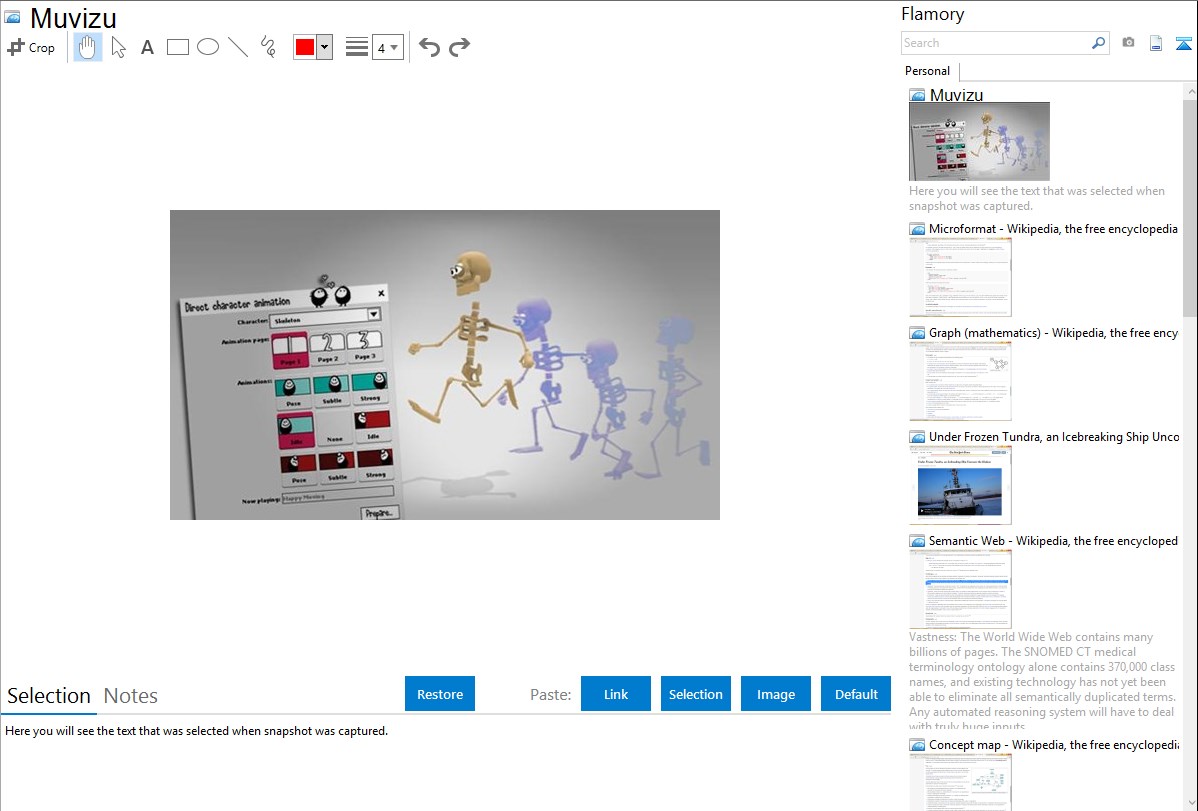Open the color picker dropdown arrow
1198x811 pixels.
click(324, 47)
